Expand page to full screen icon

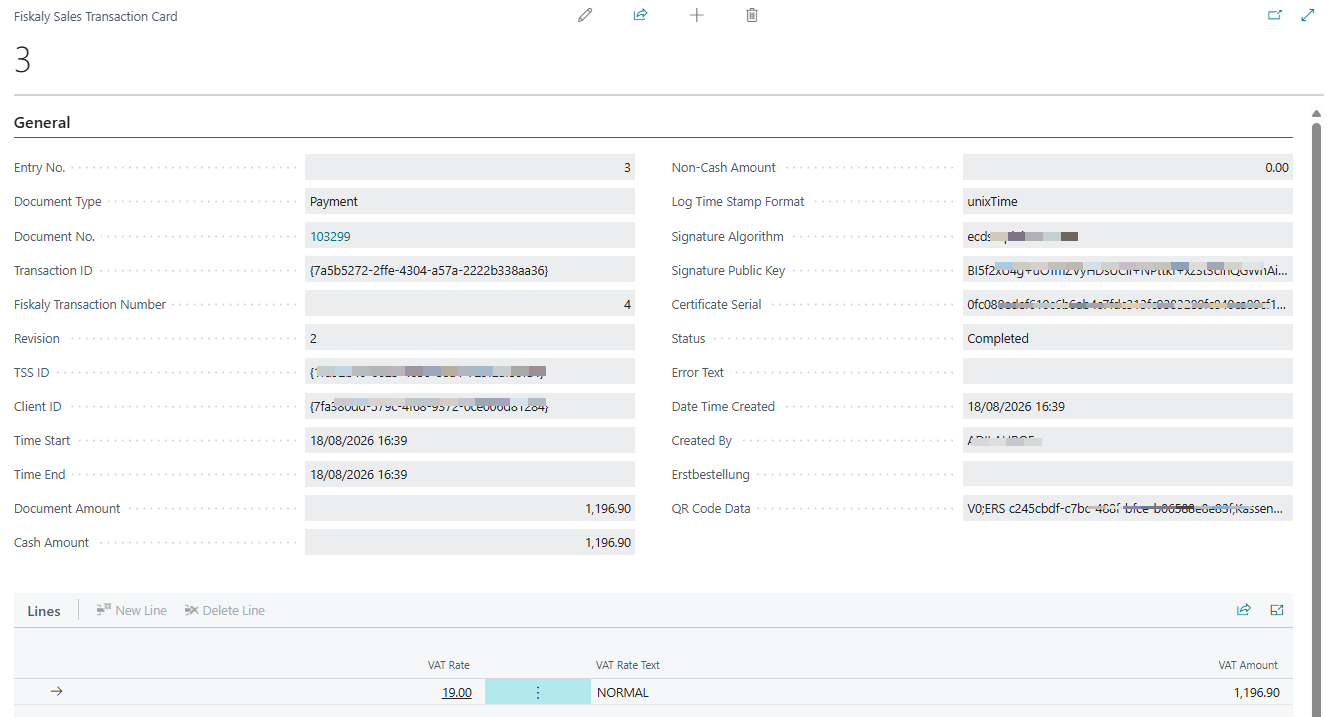coord(1307,15)
